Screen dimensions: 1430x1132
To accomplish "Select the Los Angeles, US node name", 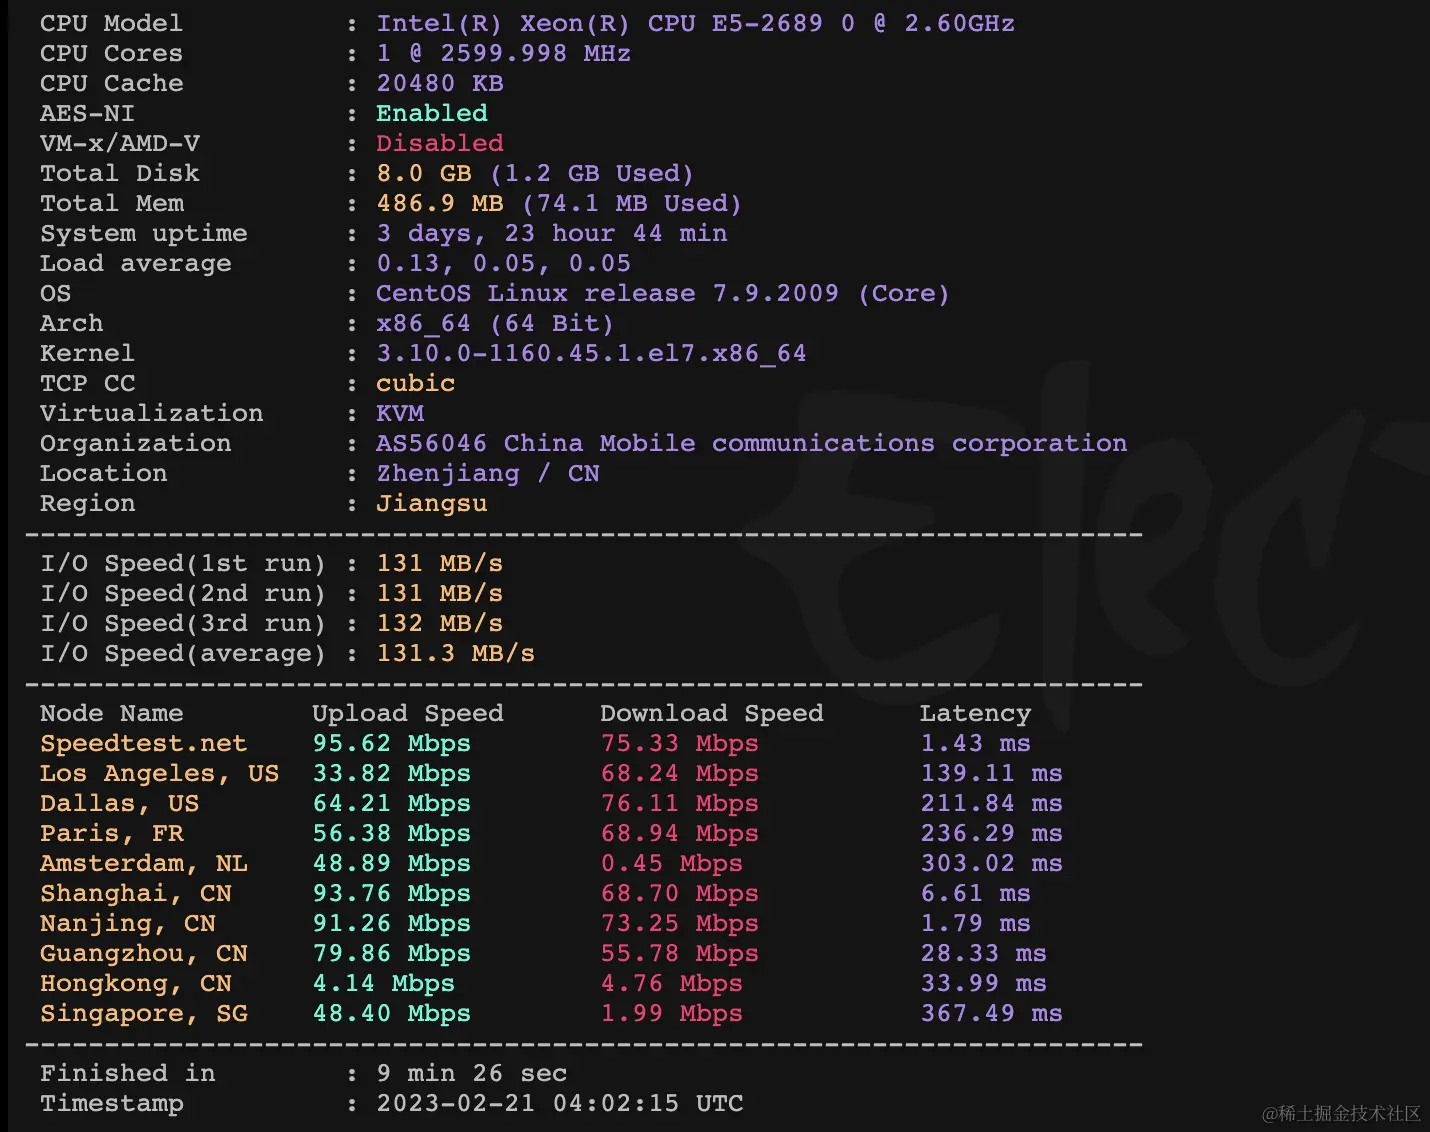I will click(x=159, y=773).
